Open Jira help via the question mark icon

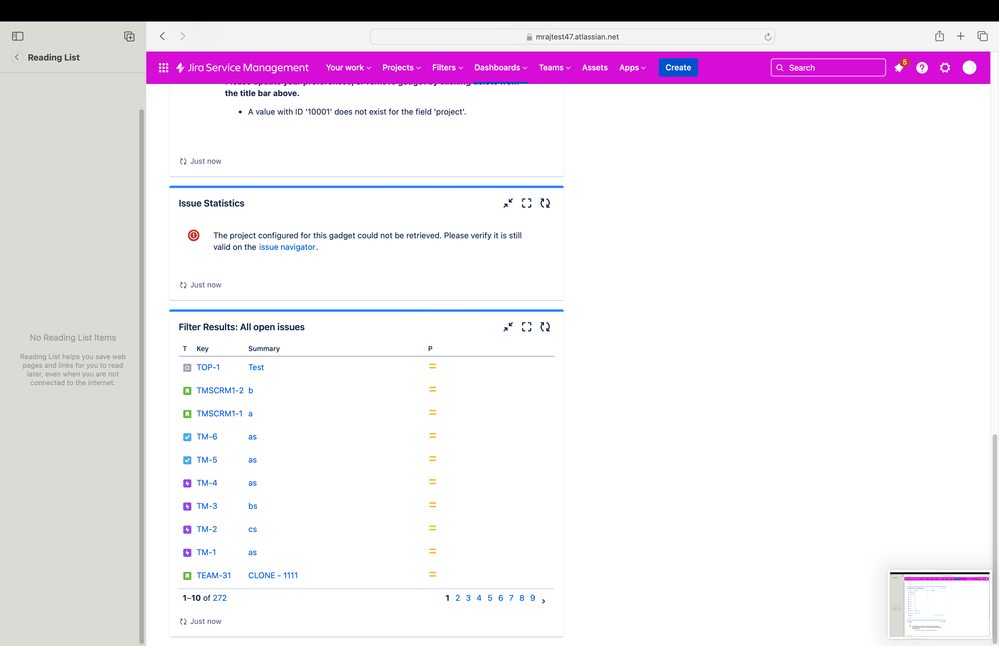922,67
